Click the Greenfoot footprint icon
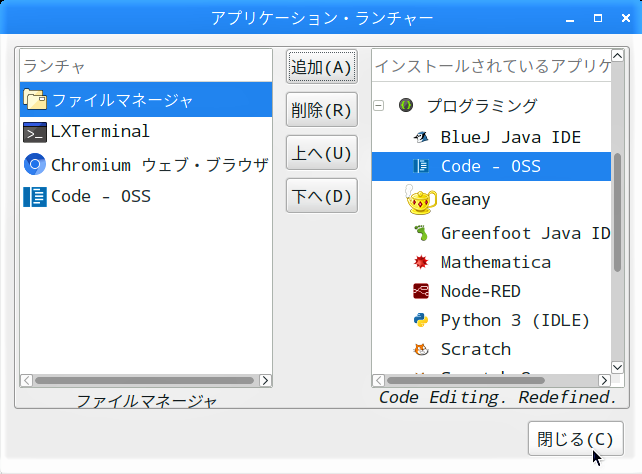The height and width of the screenshot is (474, 642). [x=421, y=233]
